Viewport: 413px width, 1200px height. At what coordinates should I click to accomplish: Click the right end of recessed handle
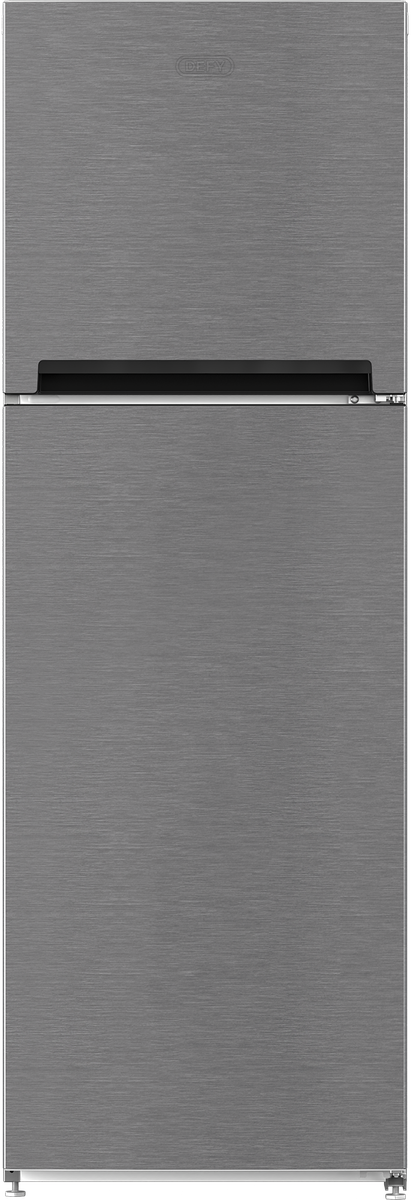click(x=364, y=376)
